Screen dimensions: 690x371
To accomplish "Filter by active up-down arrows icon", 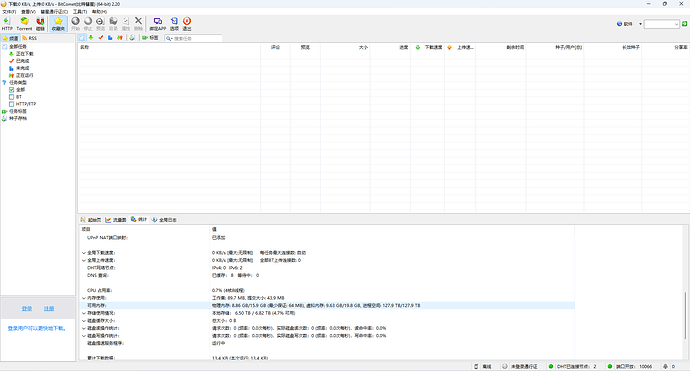I will (120, 38).
